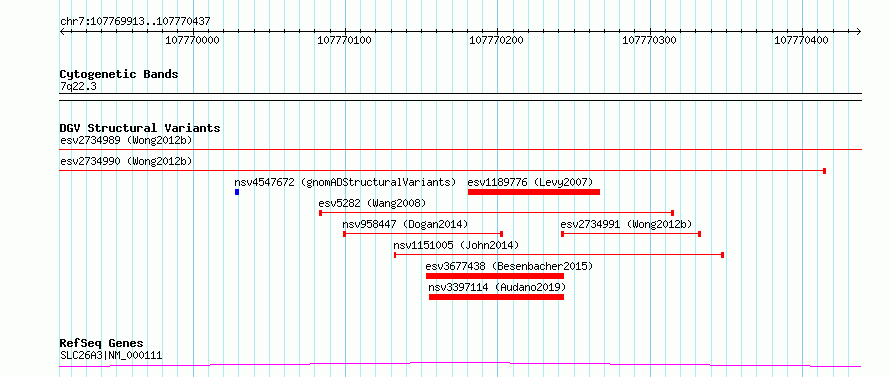
Task: Click the RefSeq Genes track heading
Action: [x=102, y=344]
